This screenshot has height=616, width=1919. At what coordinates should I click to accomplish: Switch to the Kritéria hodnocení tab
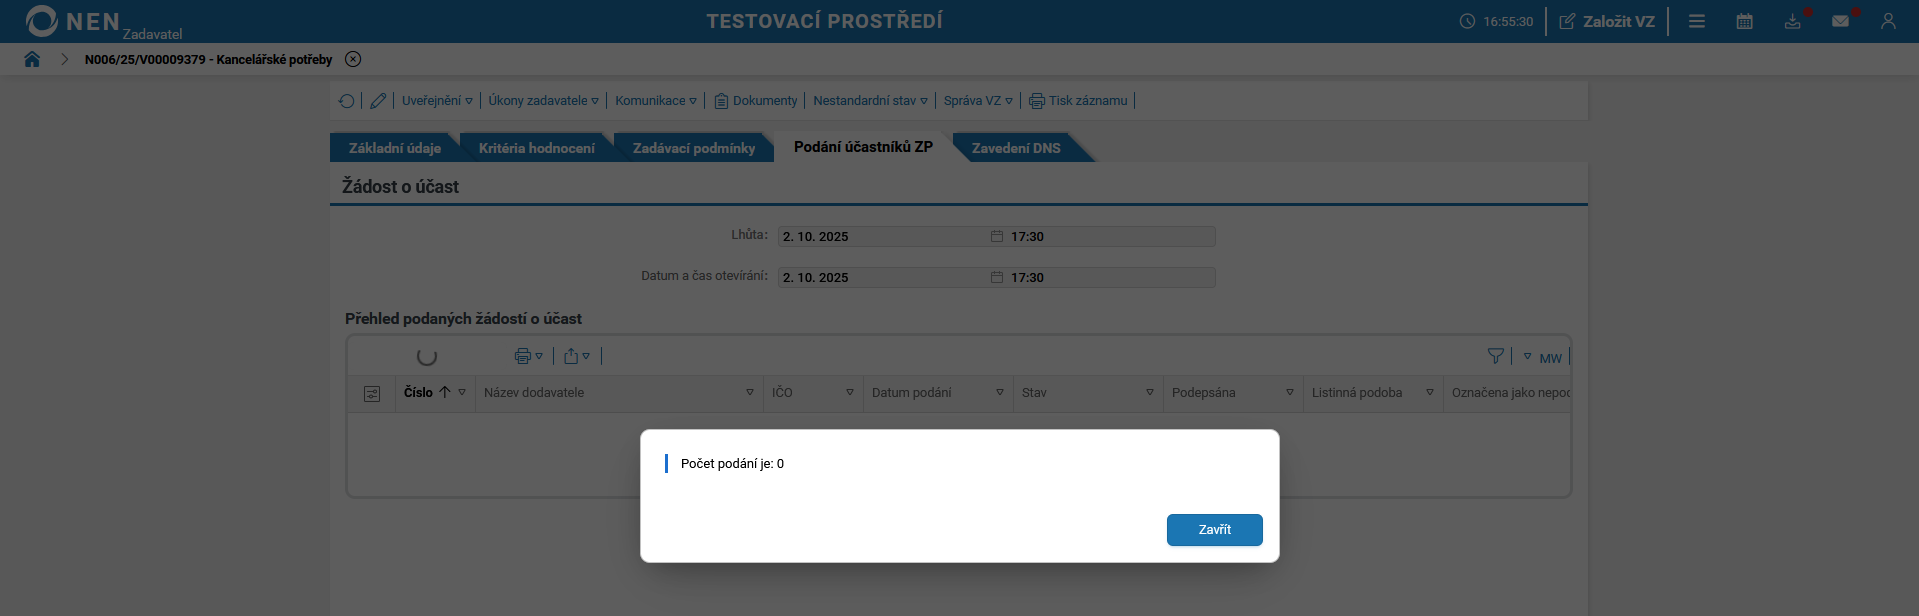coord(537,148)
